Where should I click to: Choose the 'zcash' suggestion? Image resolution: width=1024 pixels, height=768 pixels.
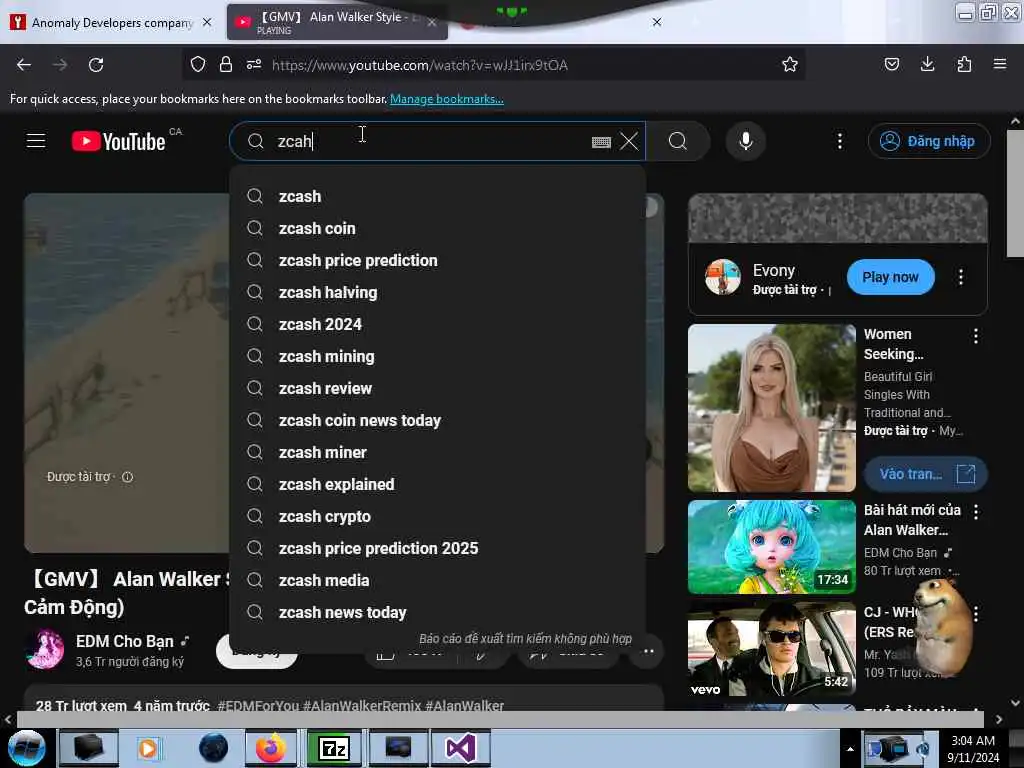tap(438, 197)
